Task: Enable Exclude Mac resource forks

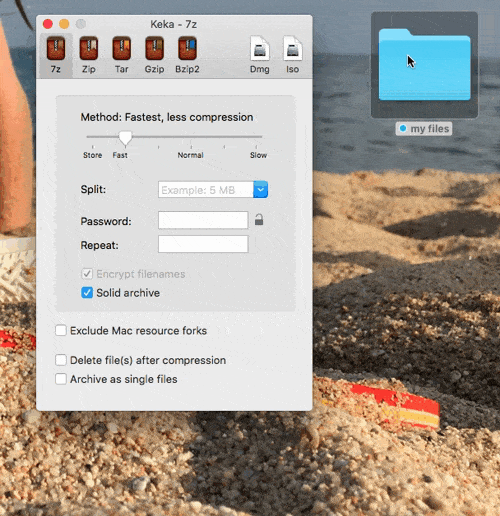Action: pyautogui.click(x=61, y=330)
